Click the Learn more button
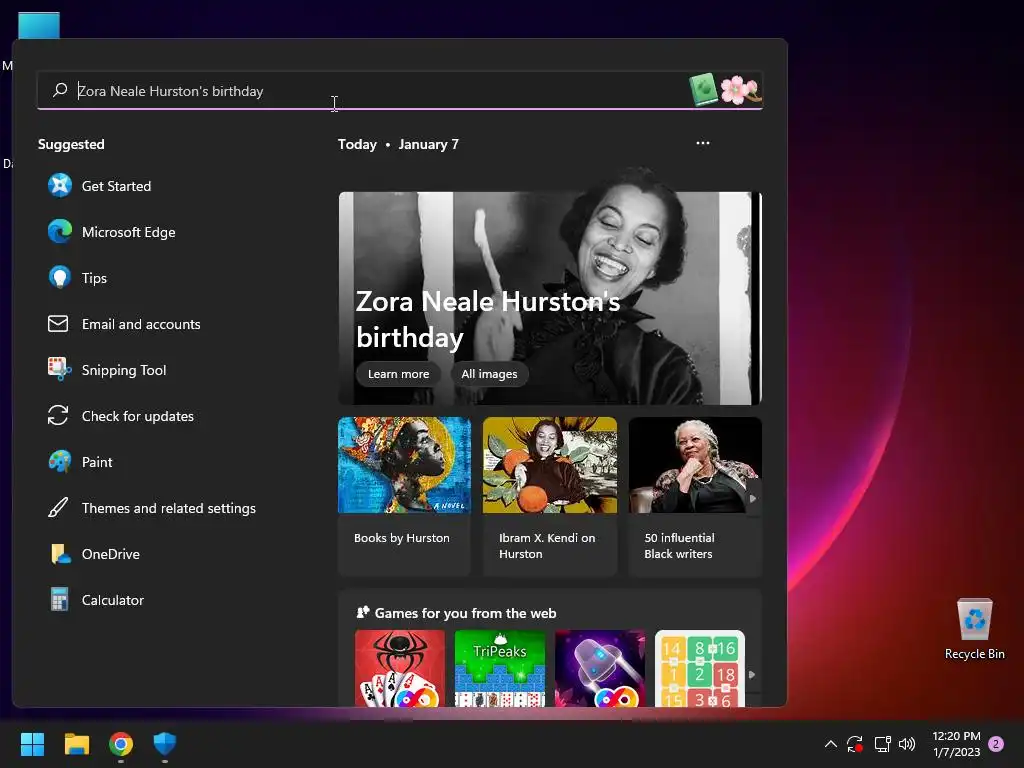 pos(398,374)
